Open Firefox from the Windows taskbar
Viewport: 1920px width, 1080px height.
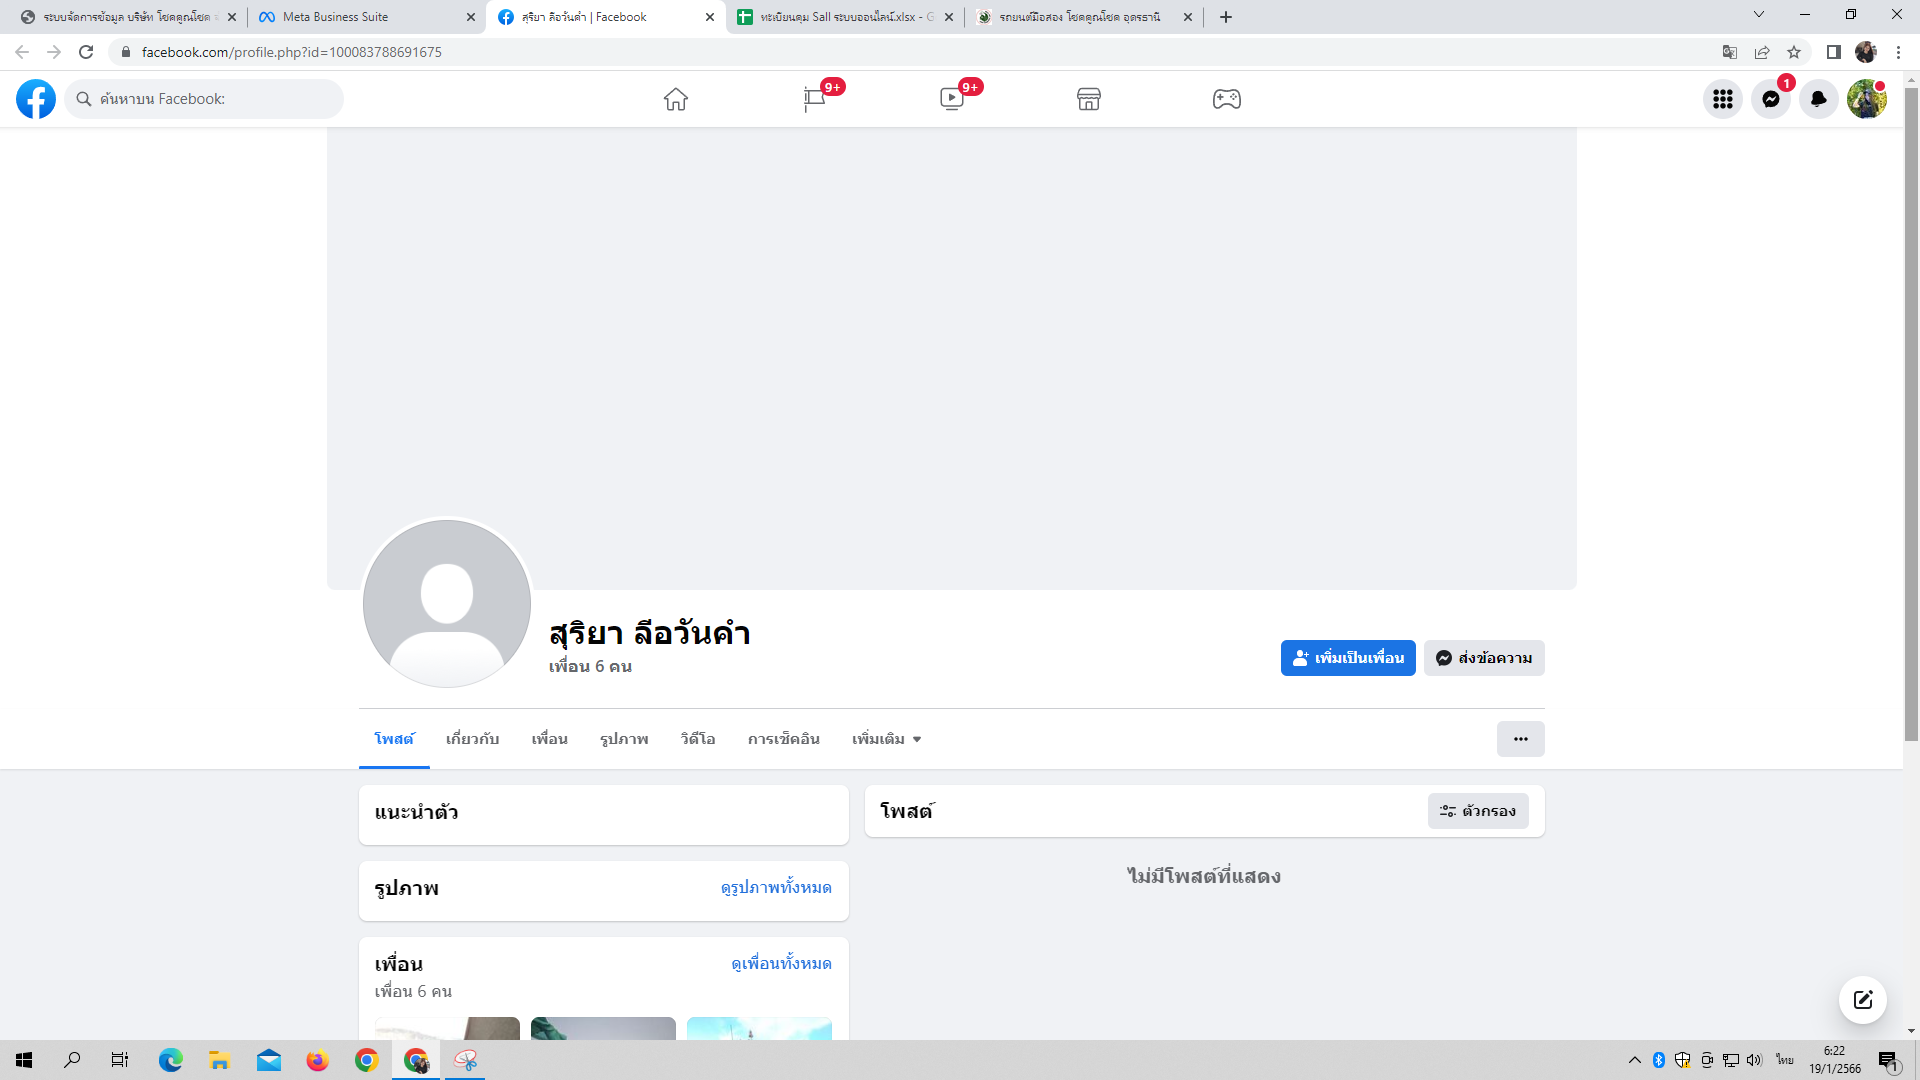(x=317, y=1060)
